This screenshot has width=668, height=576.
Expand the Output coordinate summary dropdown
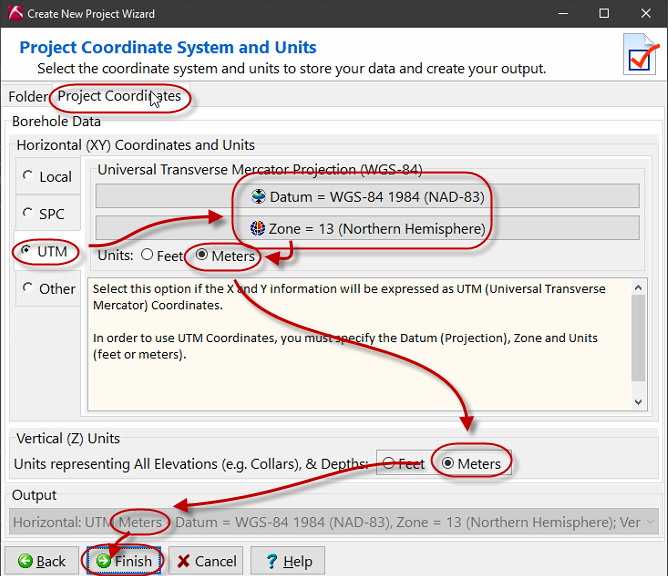click(651, 521)
